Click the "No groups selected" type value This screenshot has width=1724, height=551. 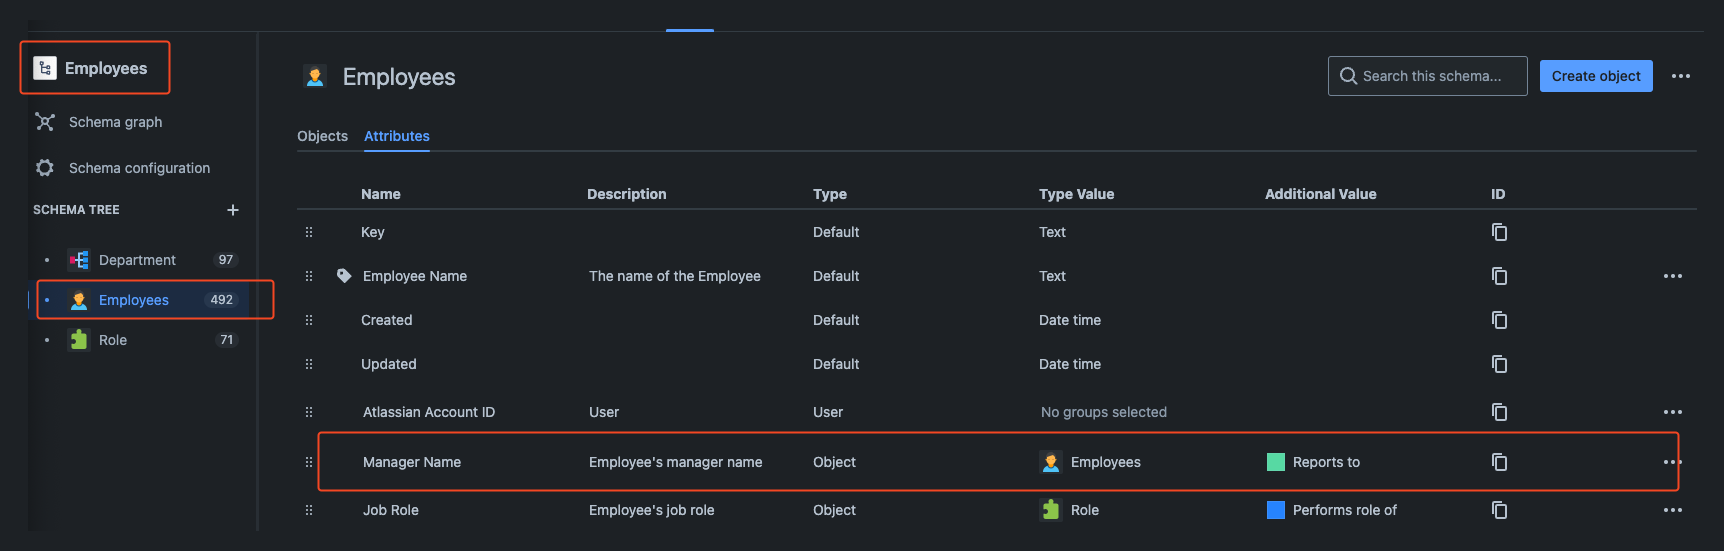point(1104,412)
